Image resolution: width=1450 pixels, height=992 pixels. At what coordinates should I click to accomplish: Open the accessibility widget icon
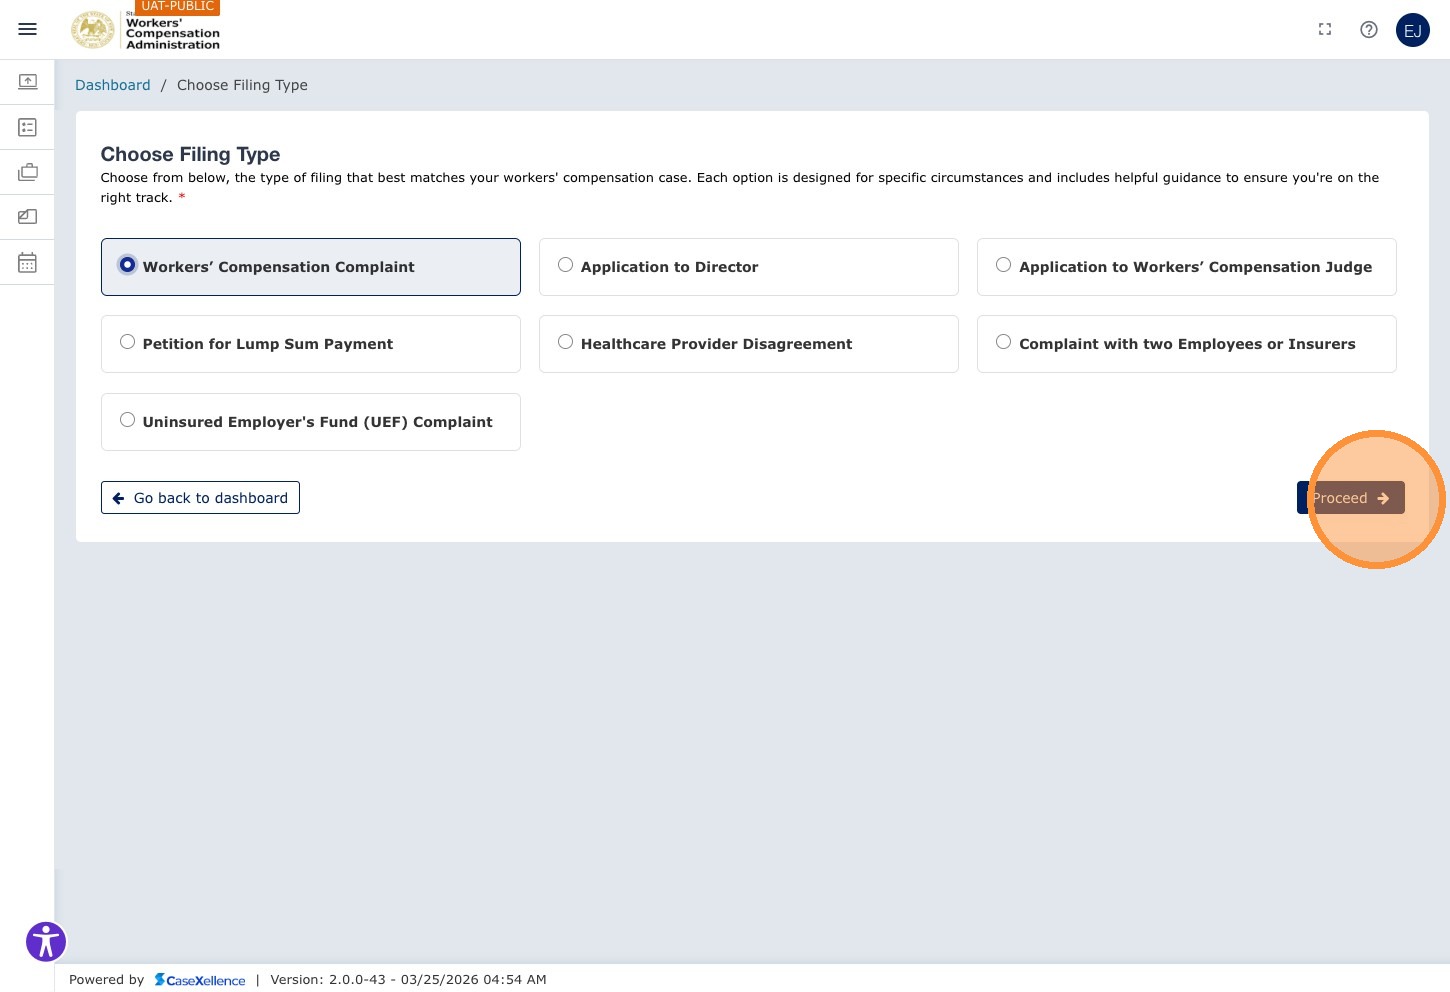point(46,942)
